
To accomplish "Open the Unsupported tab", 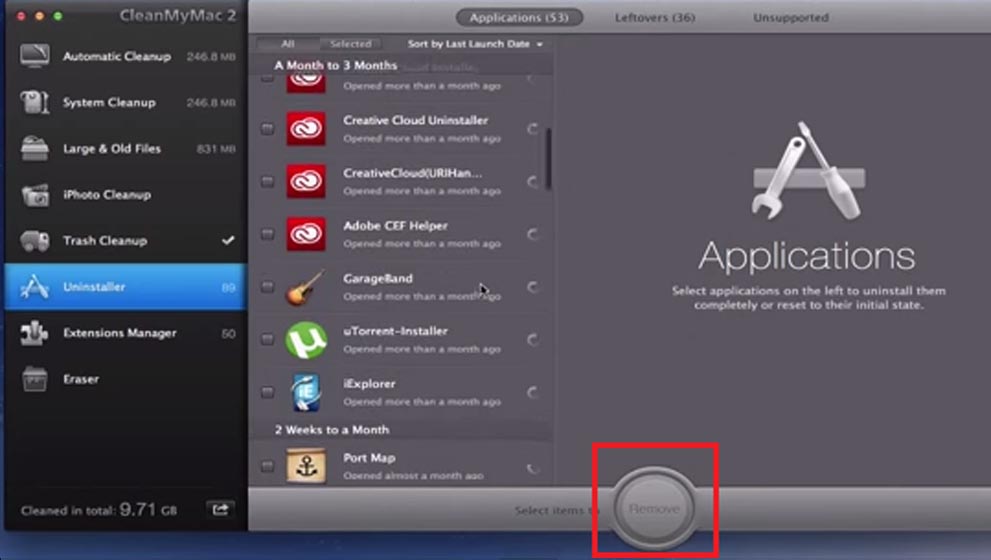I will click(791, 18).
